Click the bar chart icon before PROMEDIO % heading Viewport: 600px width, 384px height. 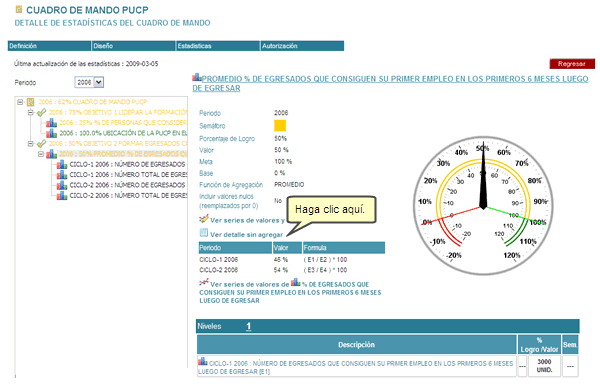197,77
